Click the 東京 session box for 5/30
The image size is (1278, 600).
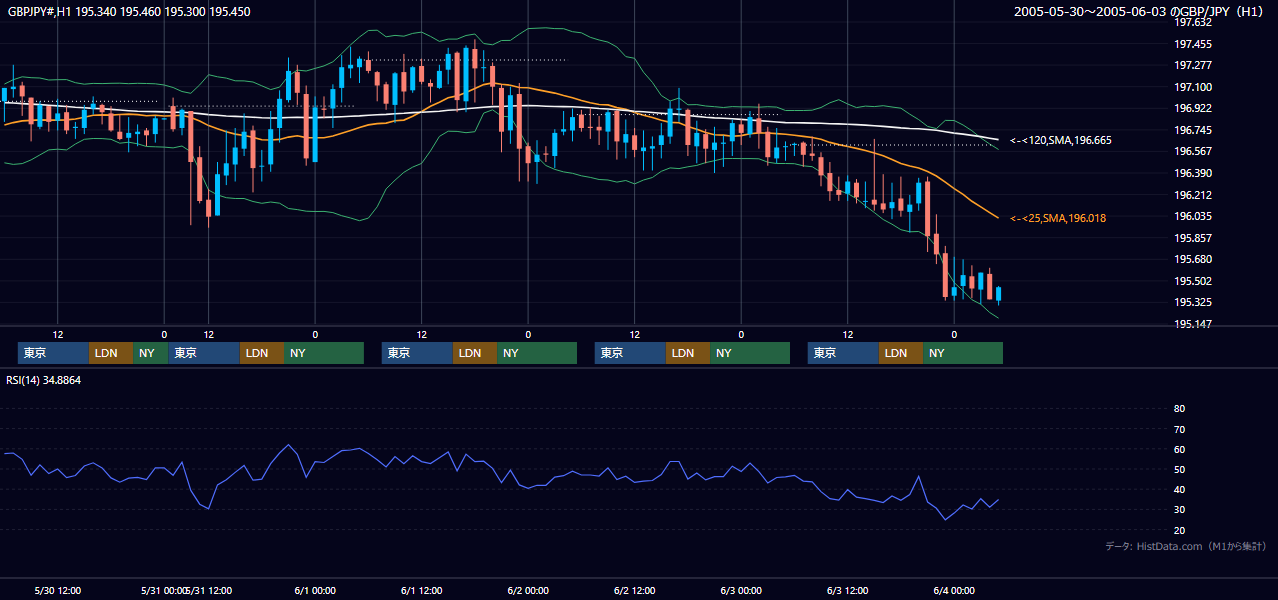coord(53,353)
